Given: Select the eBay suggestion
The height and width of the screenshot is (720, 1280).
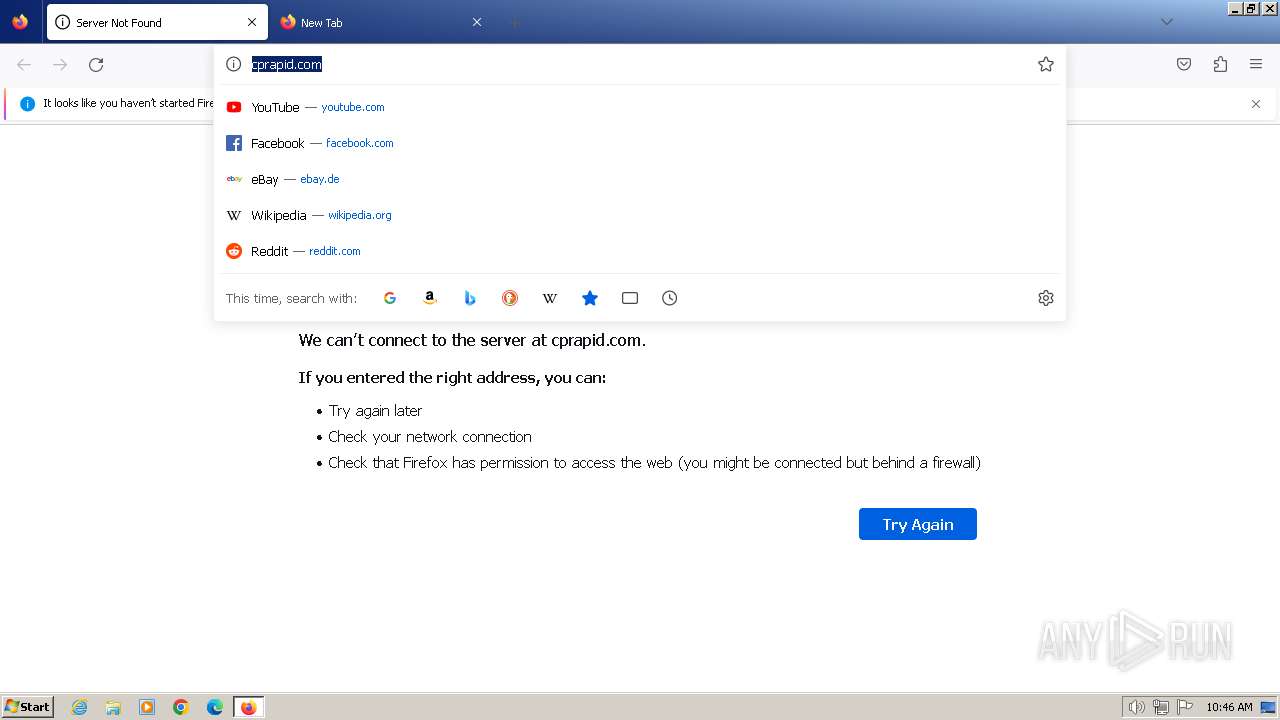Looking at the screenshot, I should [640, 179].
